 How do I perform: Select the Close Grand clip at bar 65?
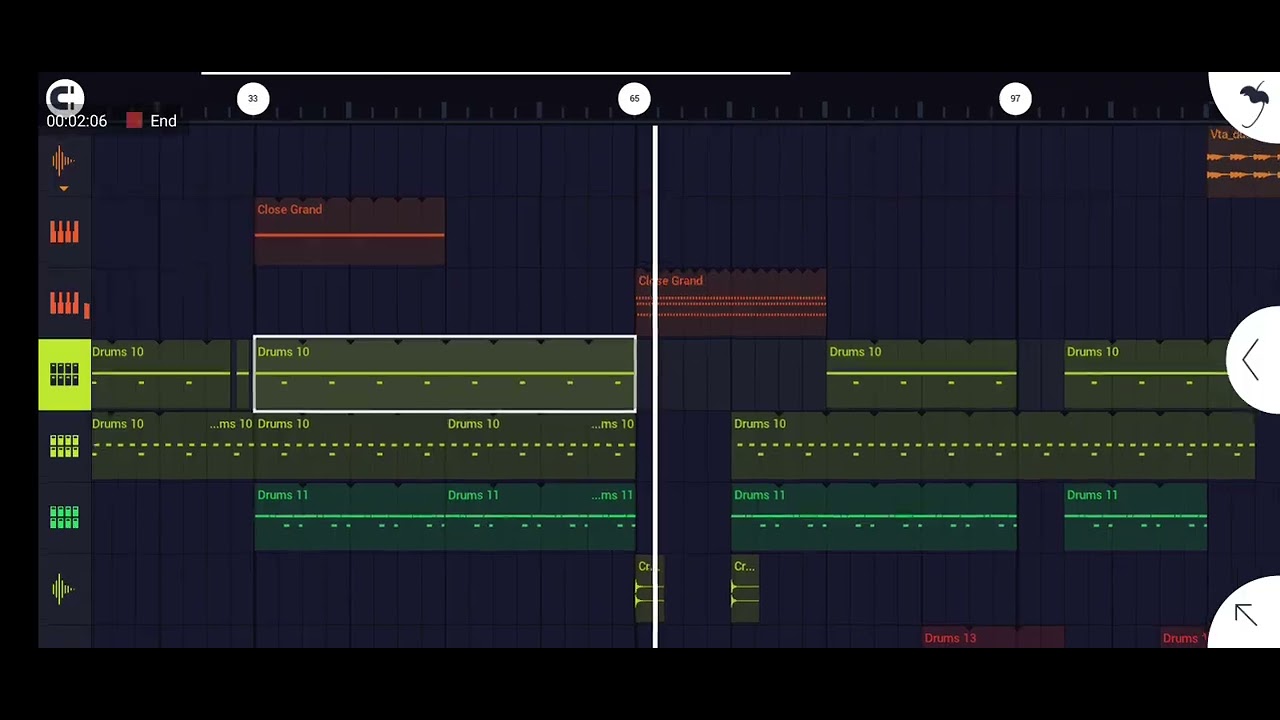pyautogui.click(x=731, y=303)
